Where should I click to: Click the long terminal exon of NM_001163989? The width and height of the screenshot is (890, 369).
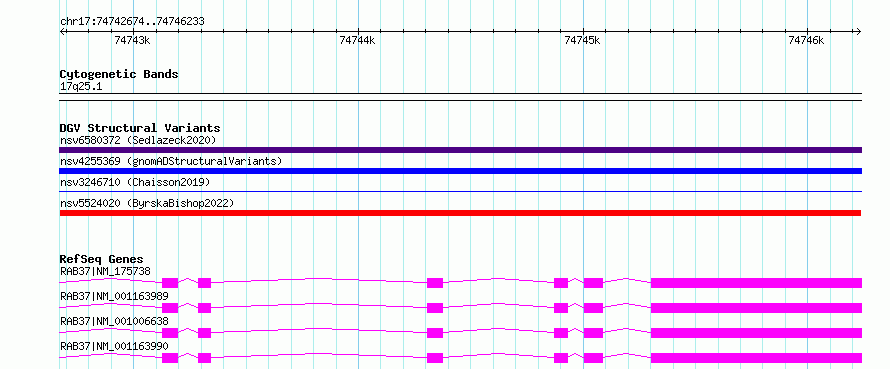(756, 308)
